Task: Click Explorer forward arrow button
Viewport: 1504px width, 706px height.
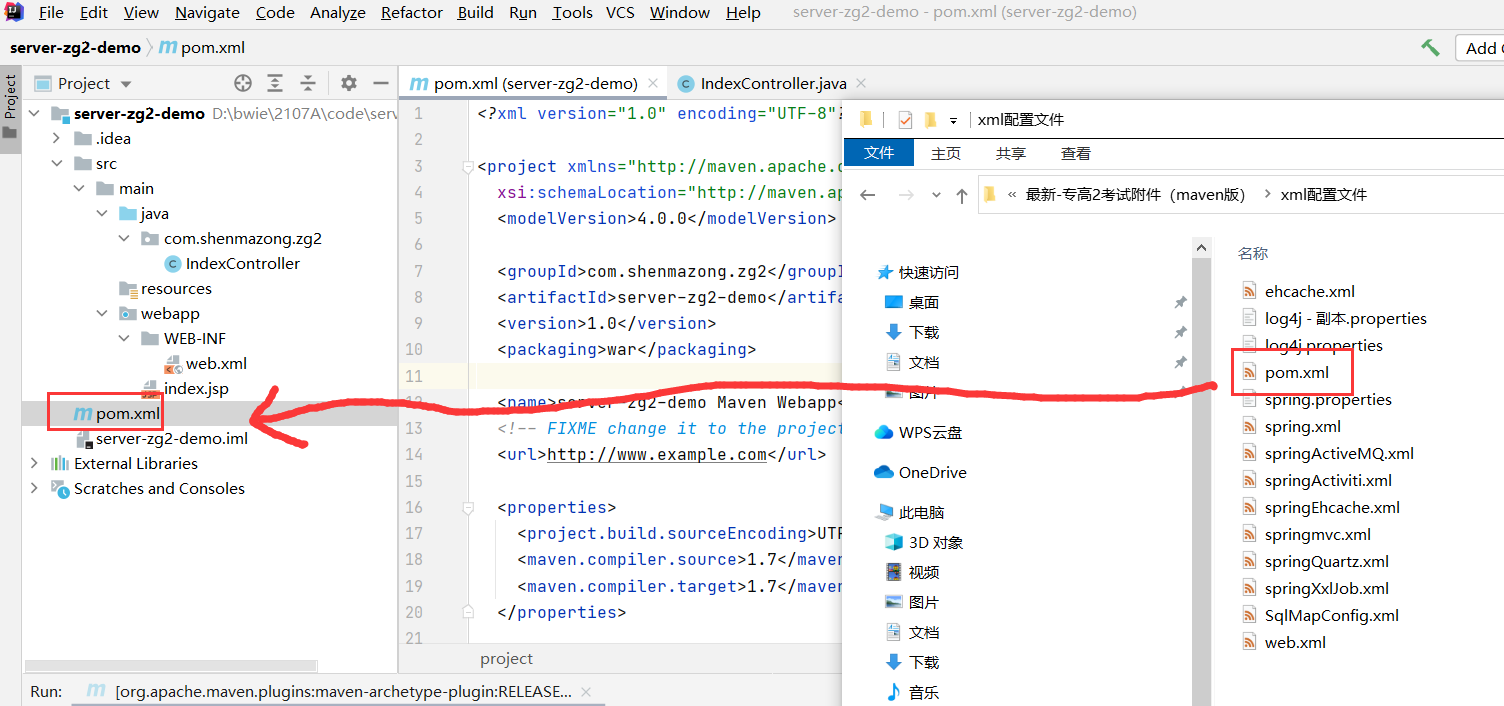Action: [x=906, y=195]
